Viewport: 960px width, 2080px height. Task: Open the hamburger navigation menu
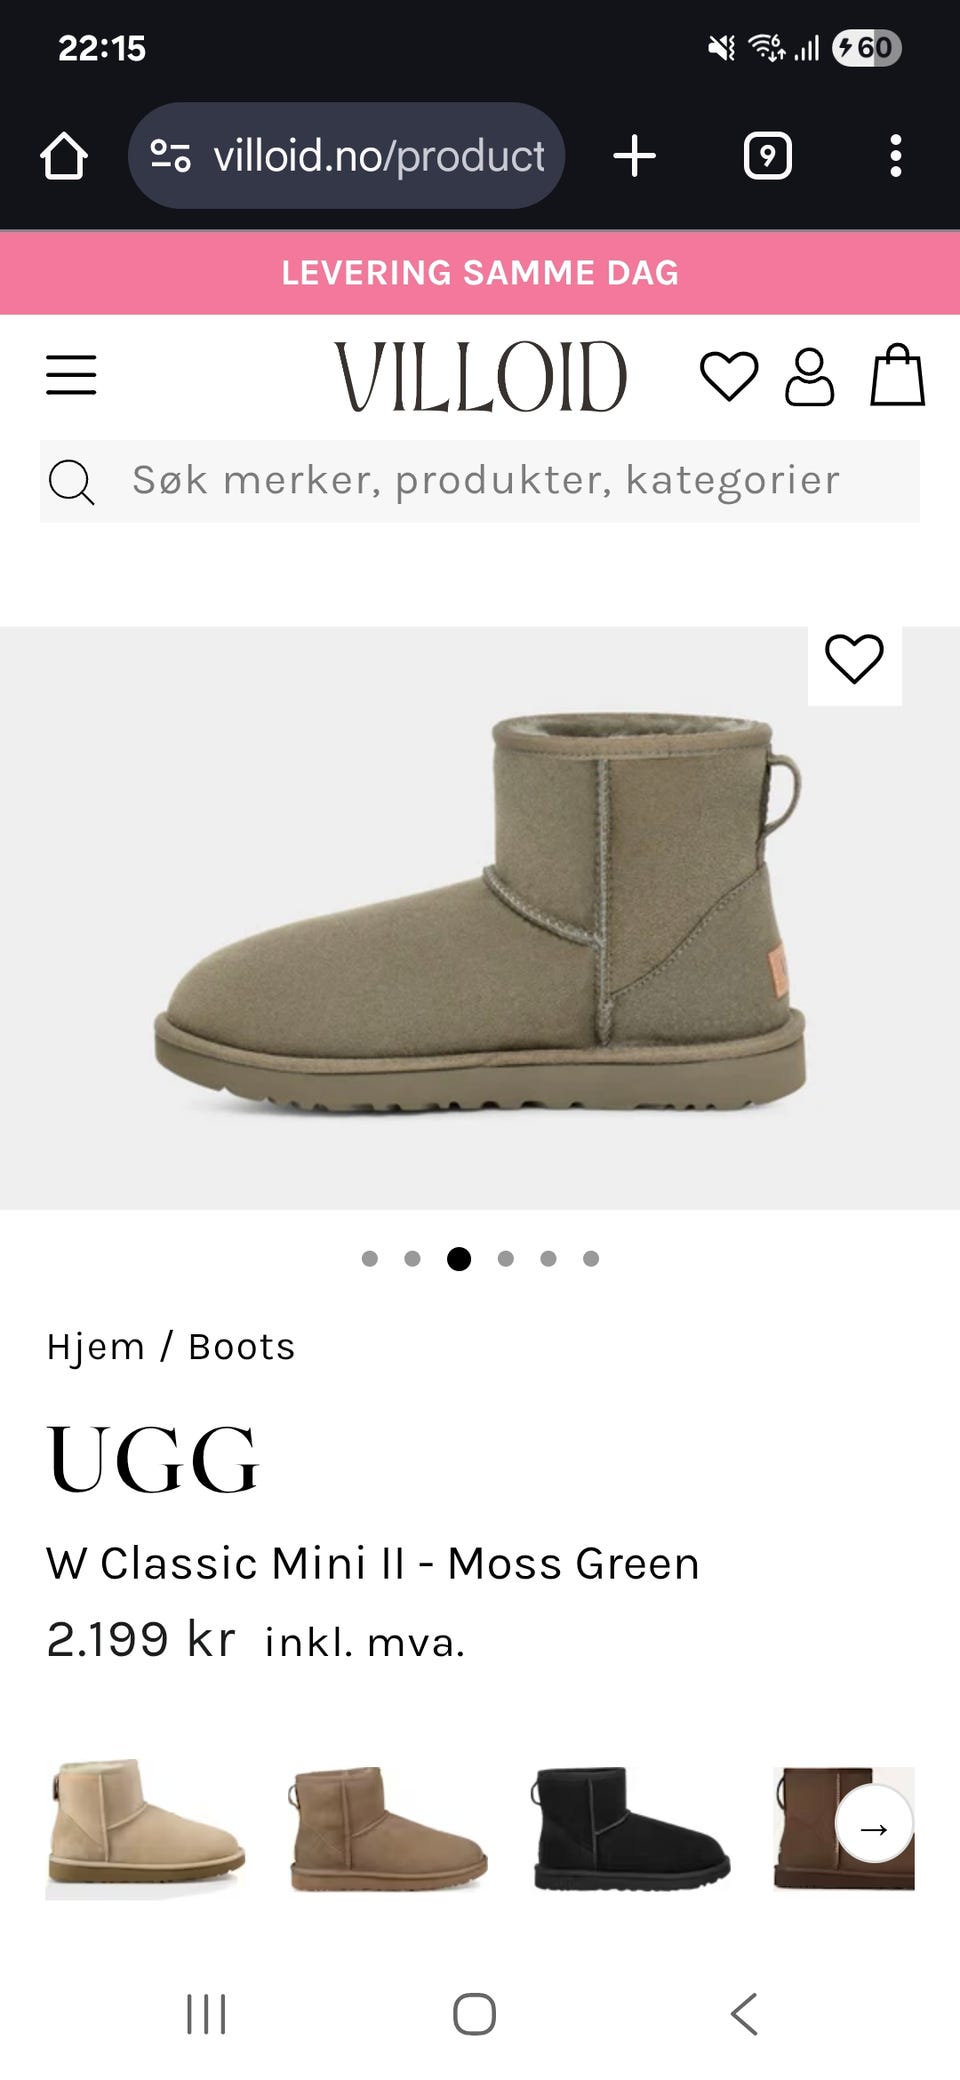pyautogui.click(x=71, y=375)
